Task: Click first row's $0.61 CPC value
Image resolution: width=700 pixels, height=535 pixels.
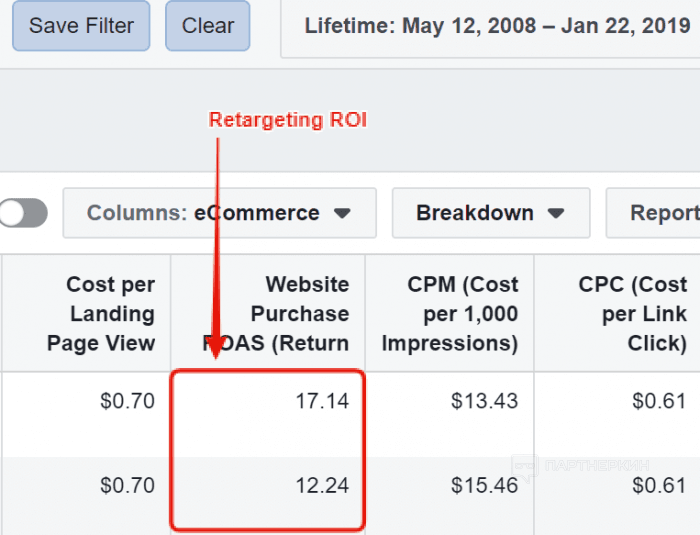Action: 659,401
